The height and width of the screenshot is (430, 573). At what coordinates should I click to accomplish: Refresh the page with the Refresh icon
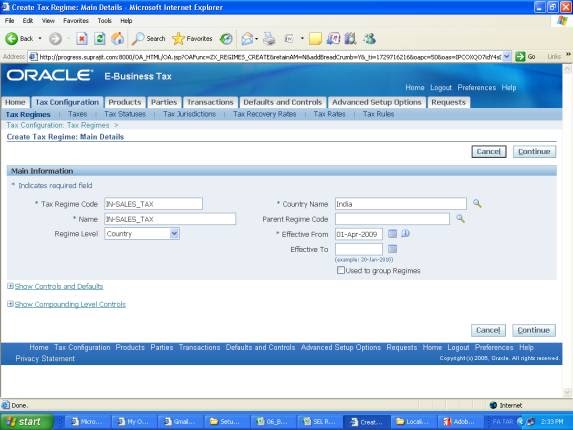[99, 38]
